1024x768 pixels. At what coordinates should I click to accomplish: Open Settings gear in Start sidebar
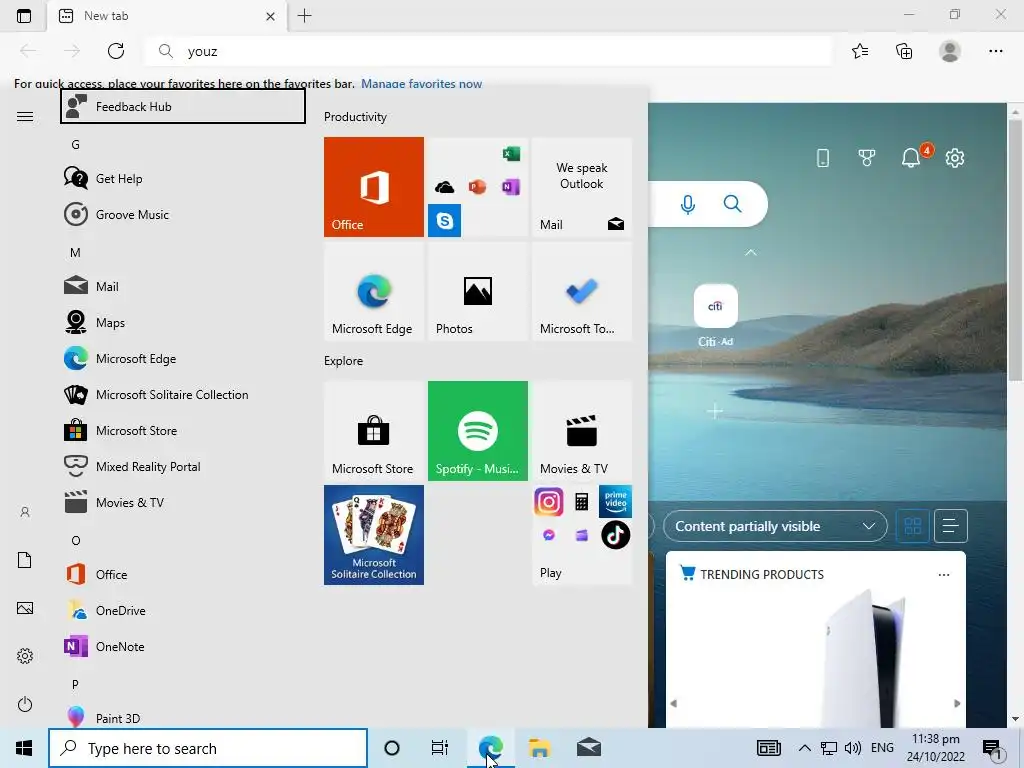[x=25, y=656]
